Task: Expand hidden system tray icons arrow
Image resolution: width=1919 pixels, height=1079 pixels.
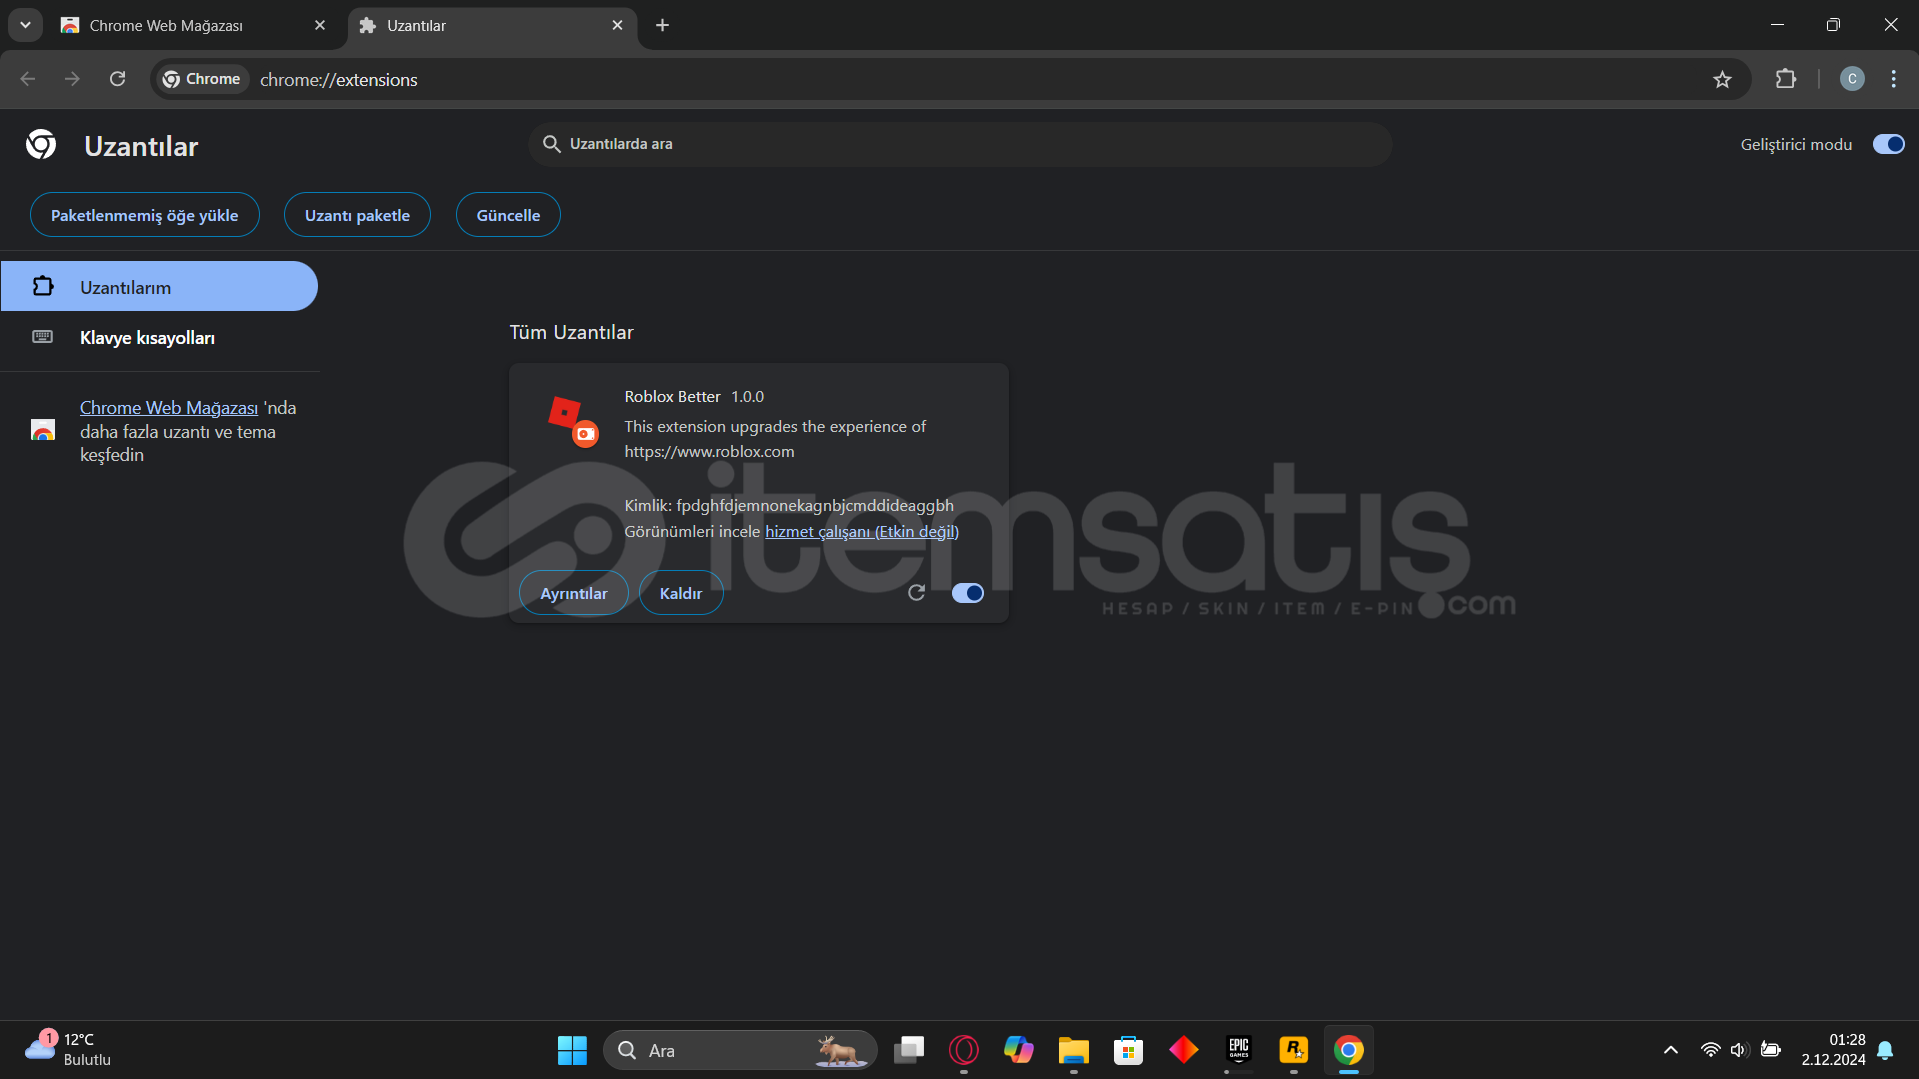Action: click(1671, 1050)
